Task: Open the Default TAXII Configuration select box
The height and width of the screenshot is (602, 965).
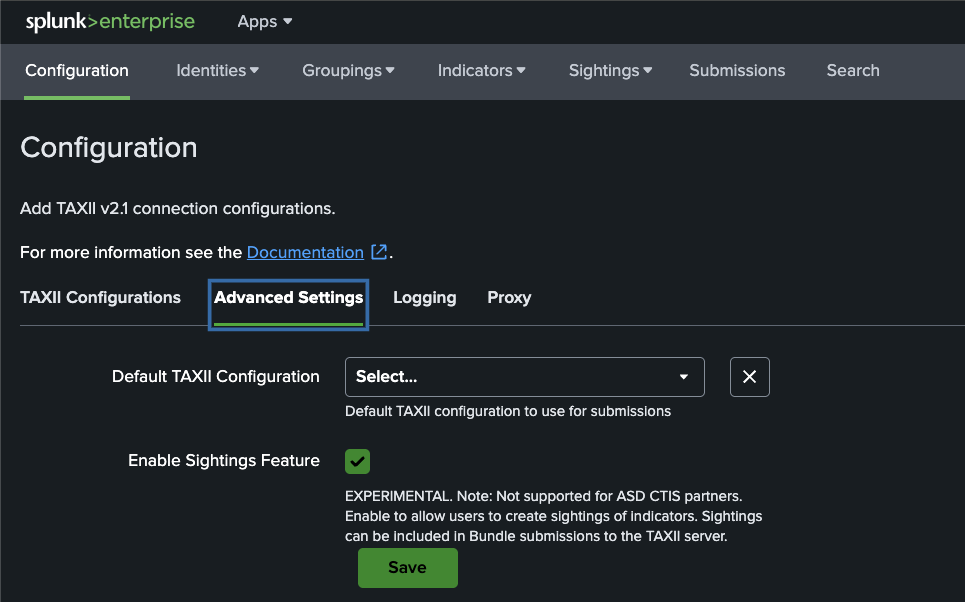Action: [x=524, y=377]
